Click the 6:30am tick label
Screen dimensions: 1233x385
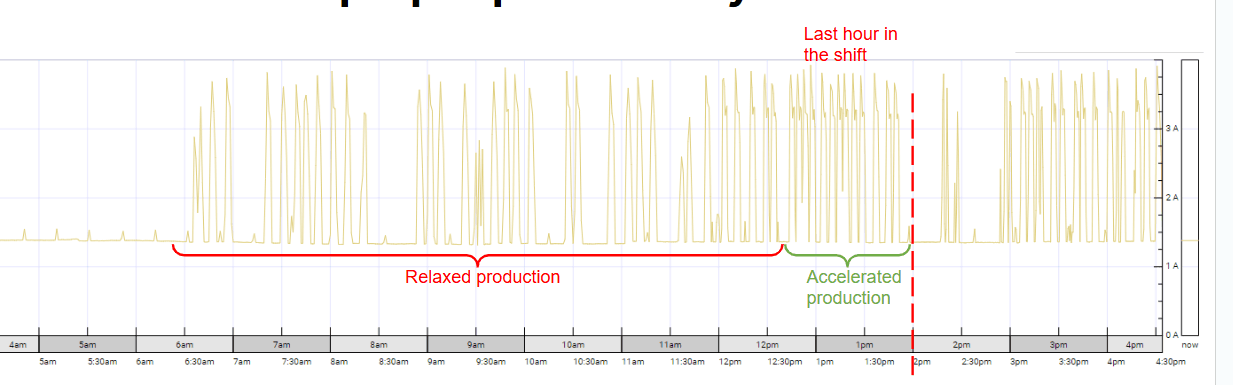(x=199, y=361)
